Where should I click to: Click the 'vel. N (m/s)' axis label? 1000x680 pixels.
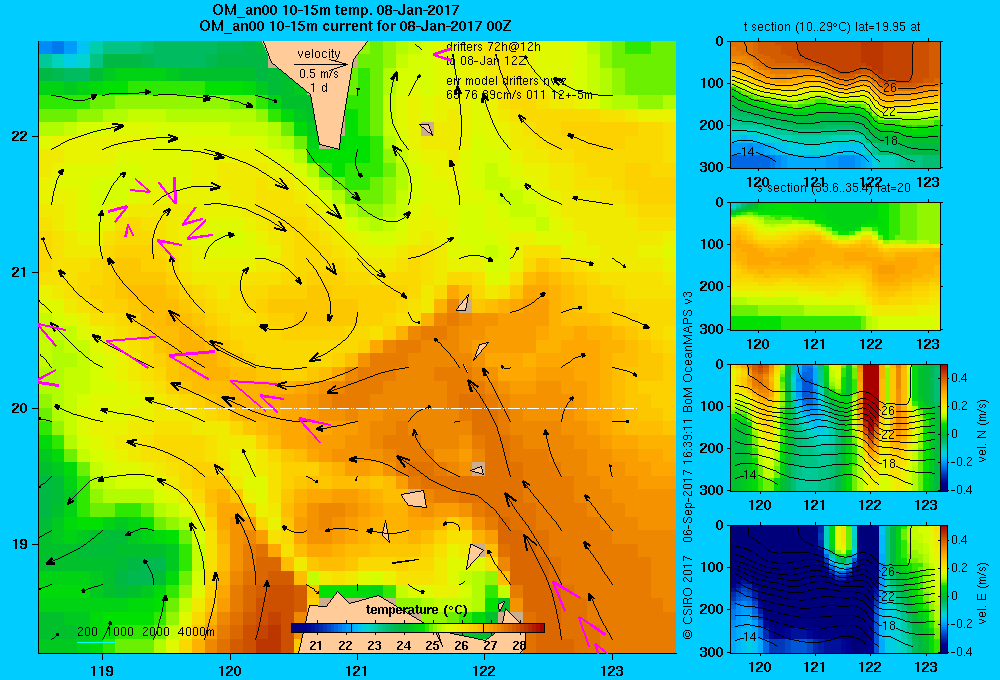[983, 430]
